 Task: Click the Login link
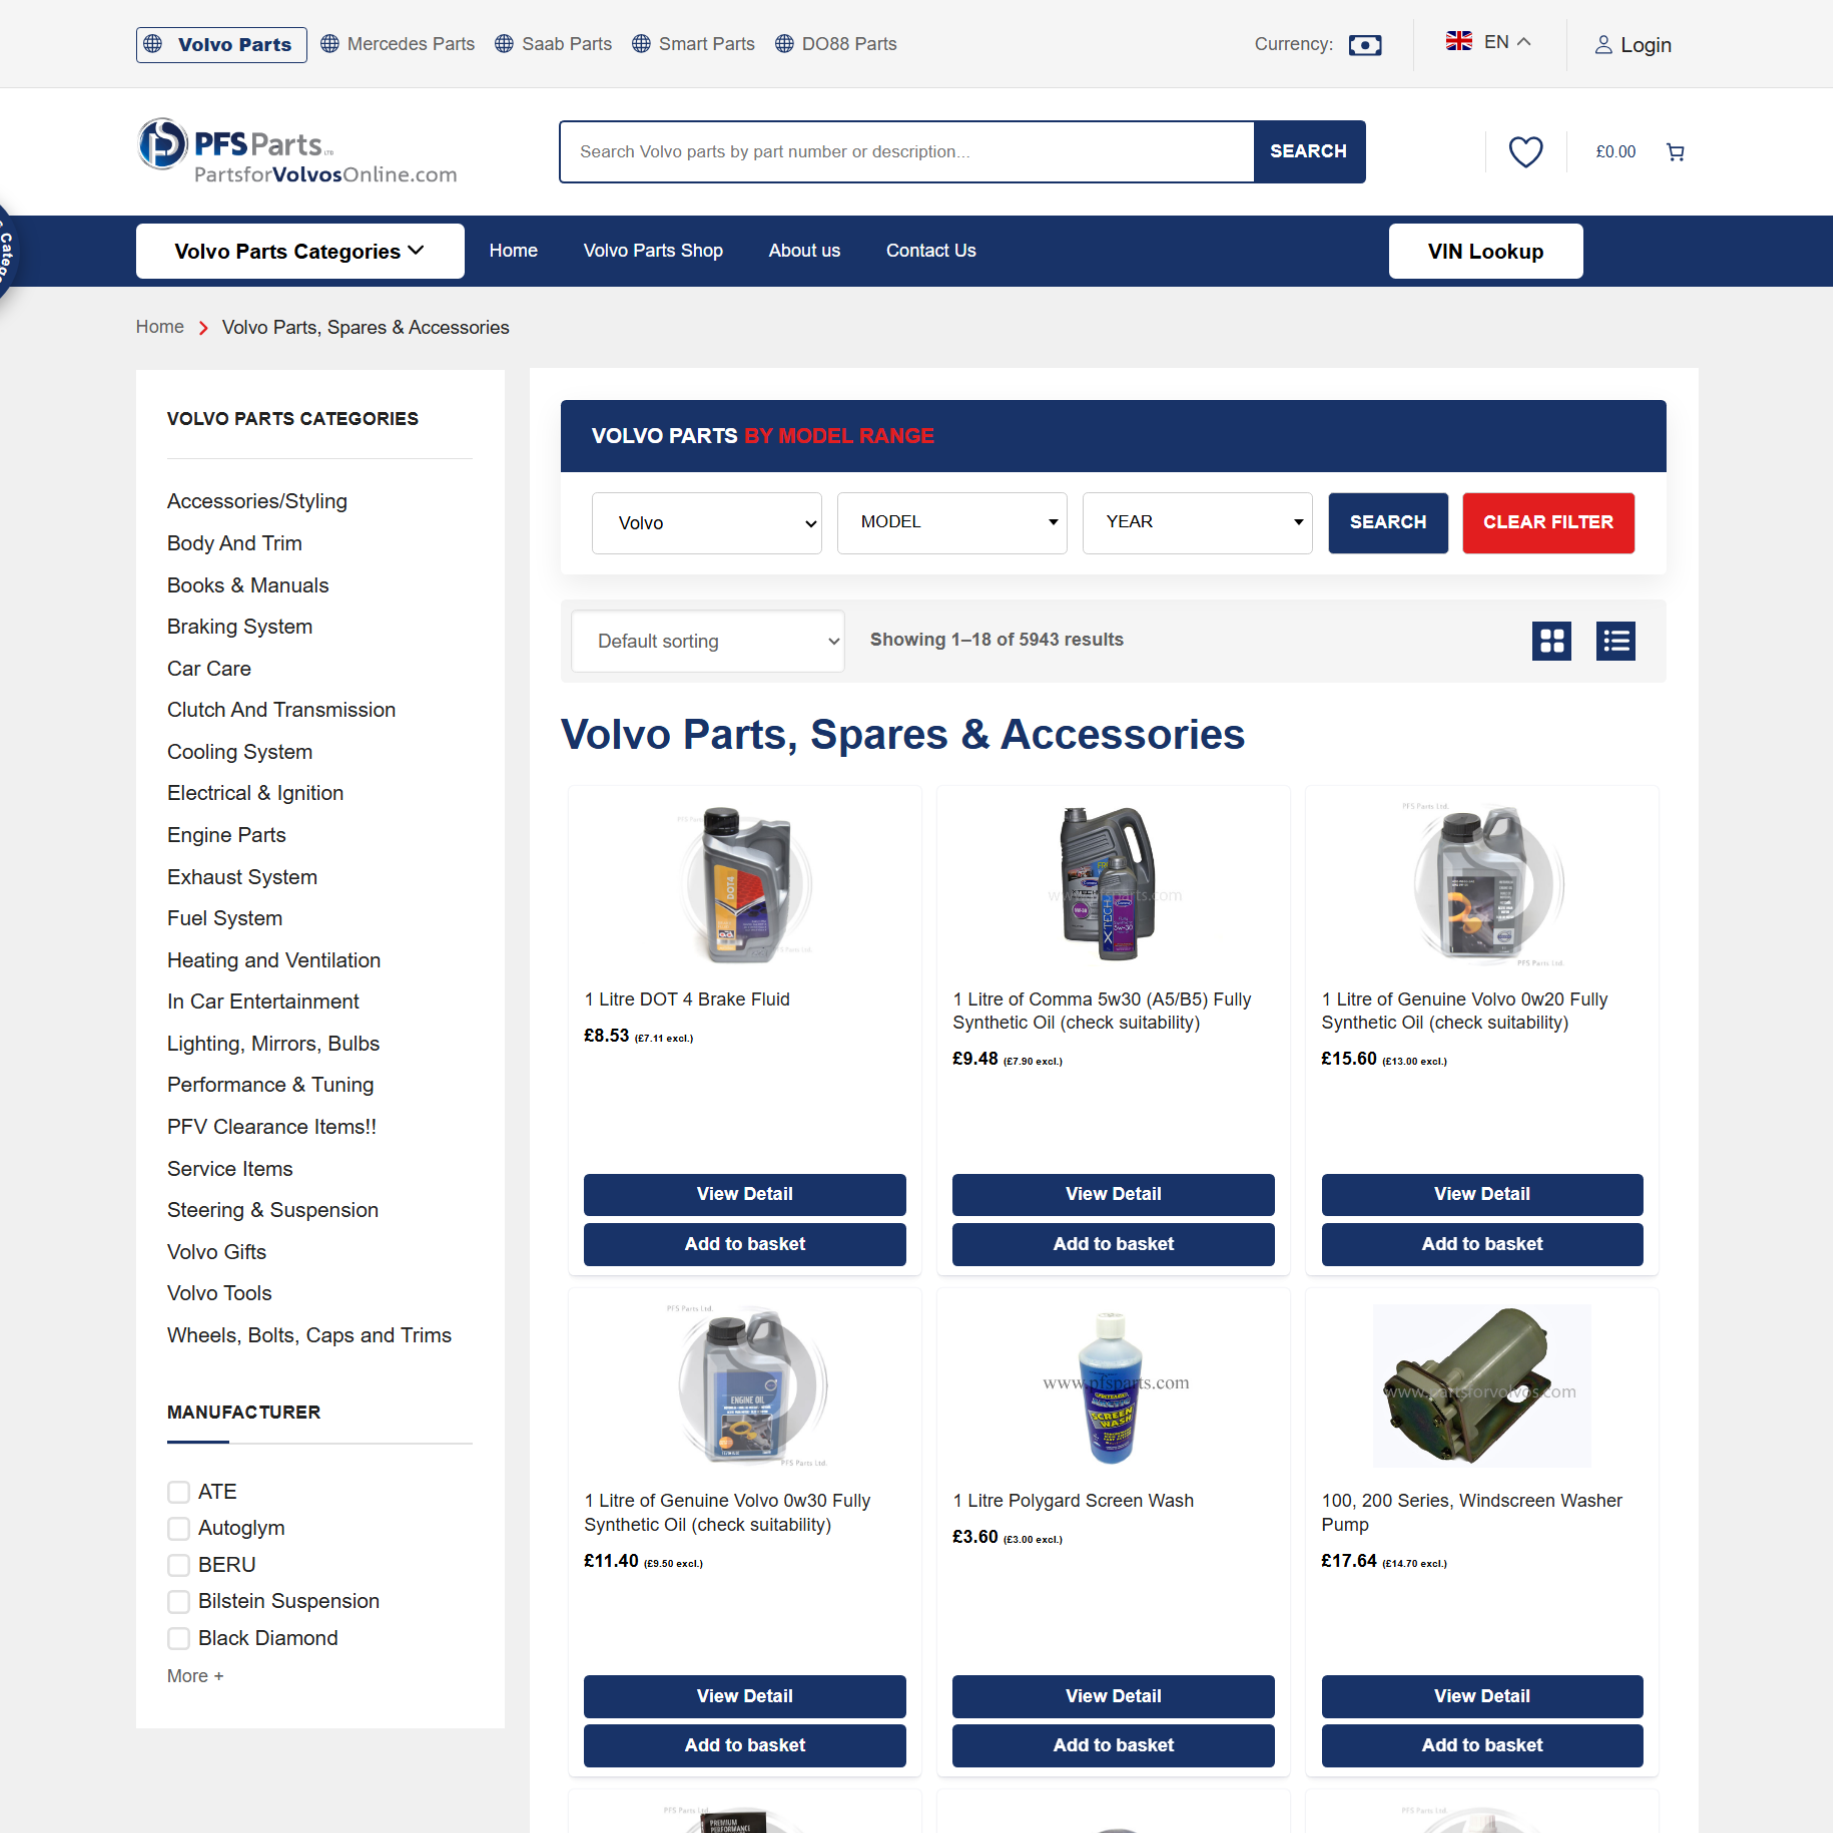[x=1645, y=45]
